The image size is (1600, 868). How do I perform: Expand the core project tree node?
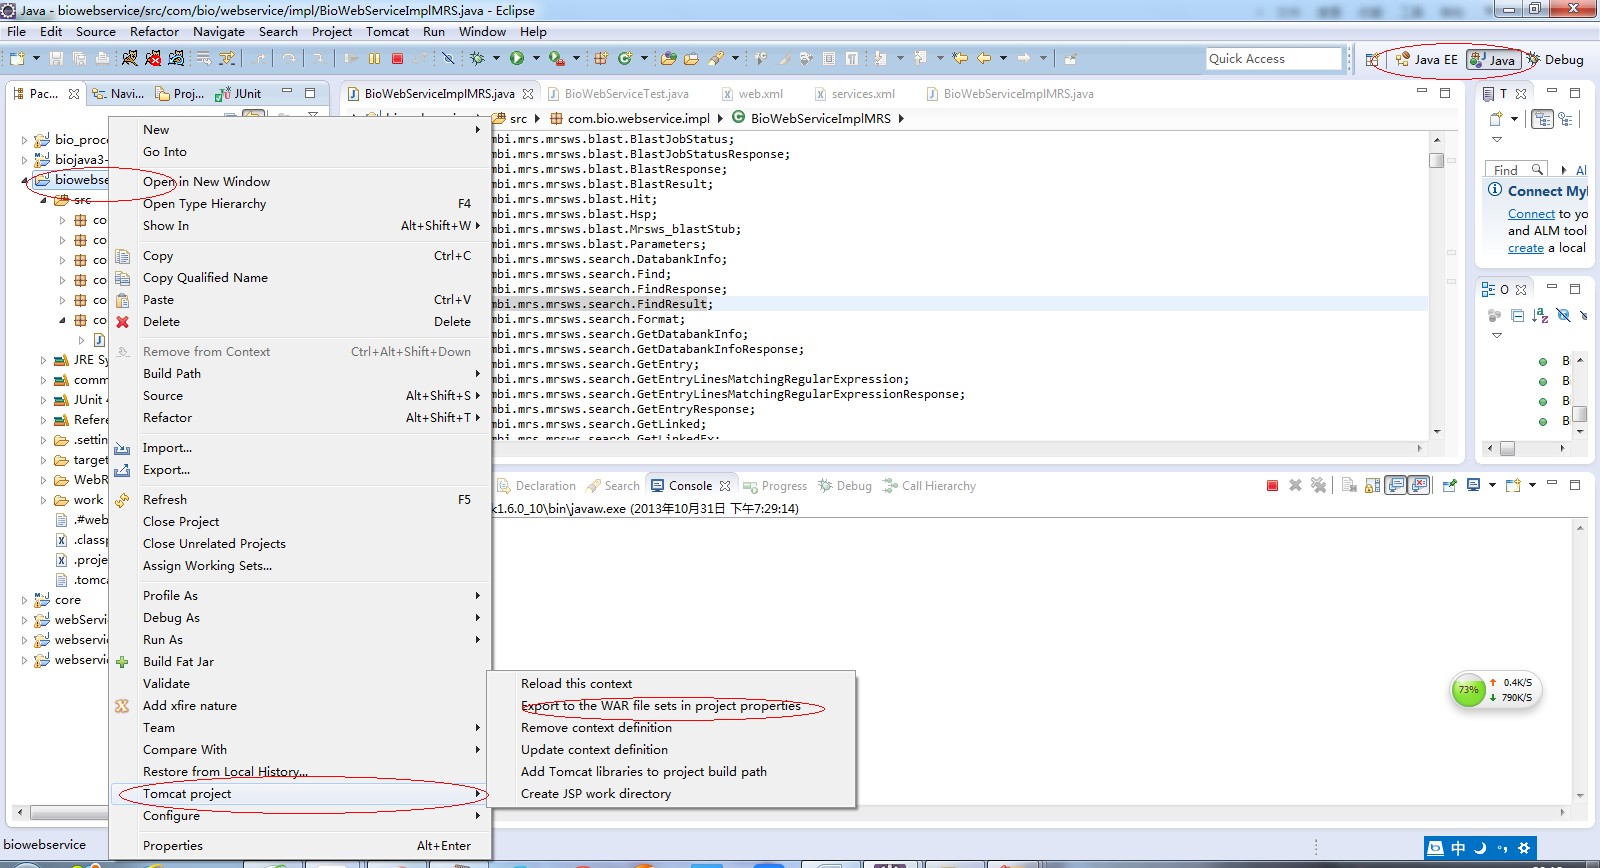tap(25, 600)
